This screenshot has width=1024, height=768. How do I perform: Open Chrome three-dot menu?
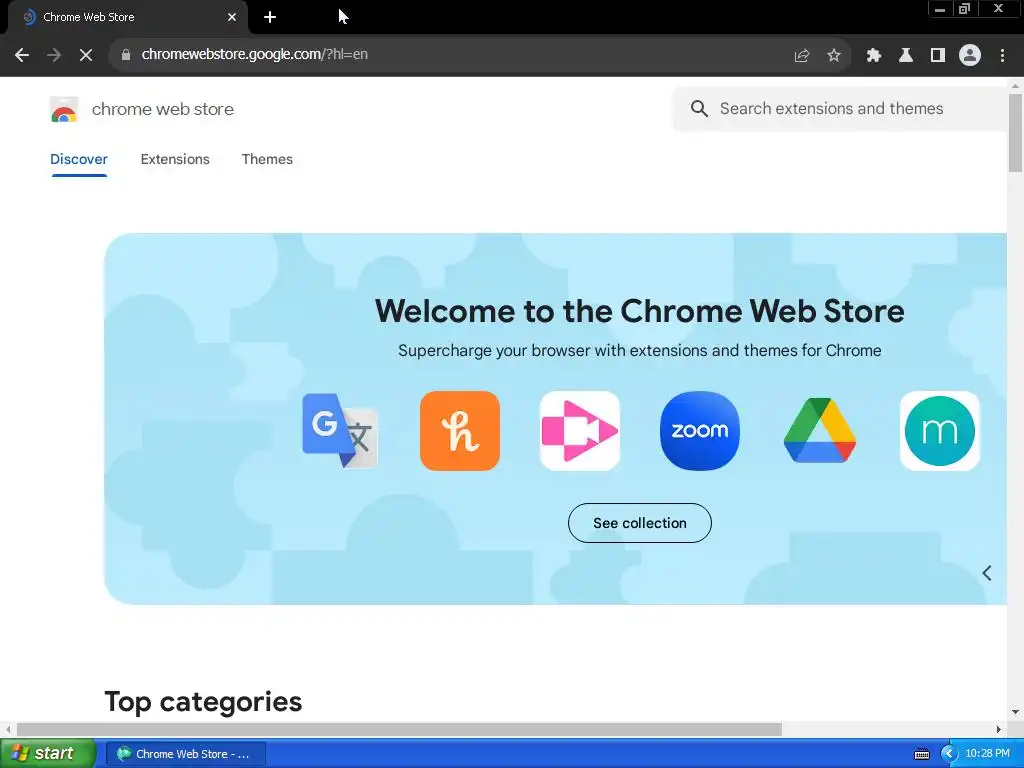[x=1002, y=56]
